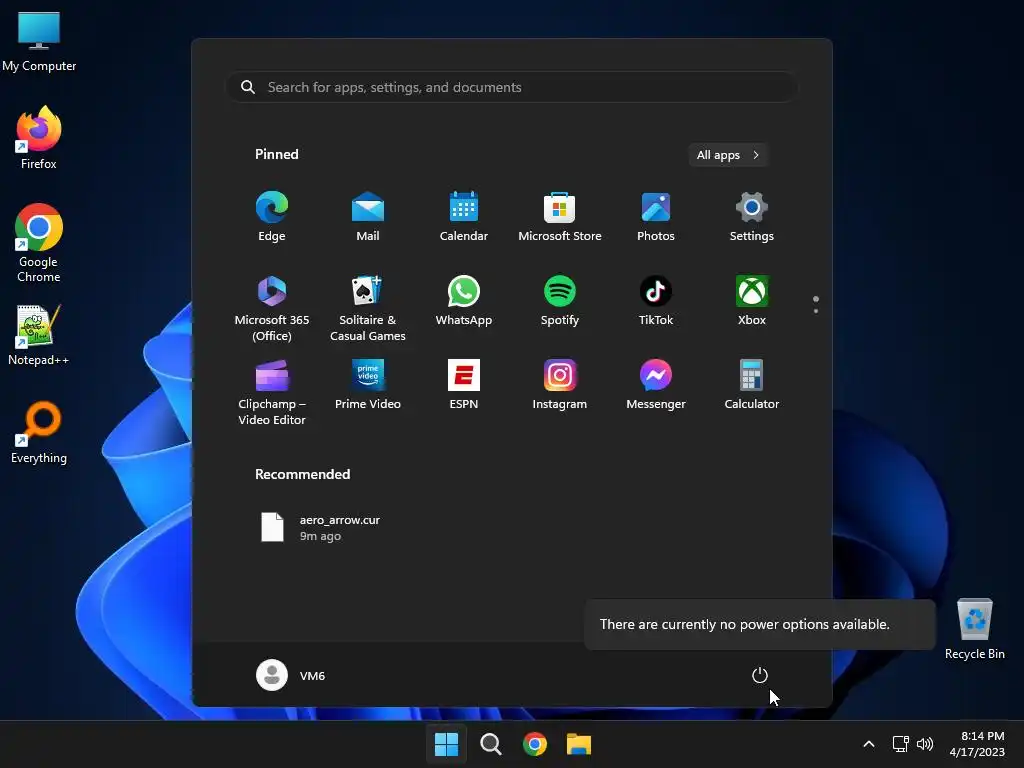This screenshot has height=768, width=1024.
Task: Open the Calendar app
Action: click(x=464, y=217)
